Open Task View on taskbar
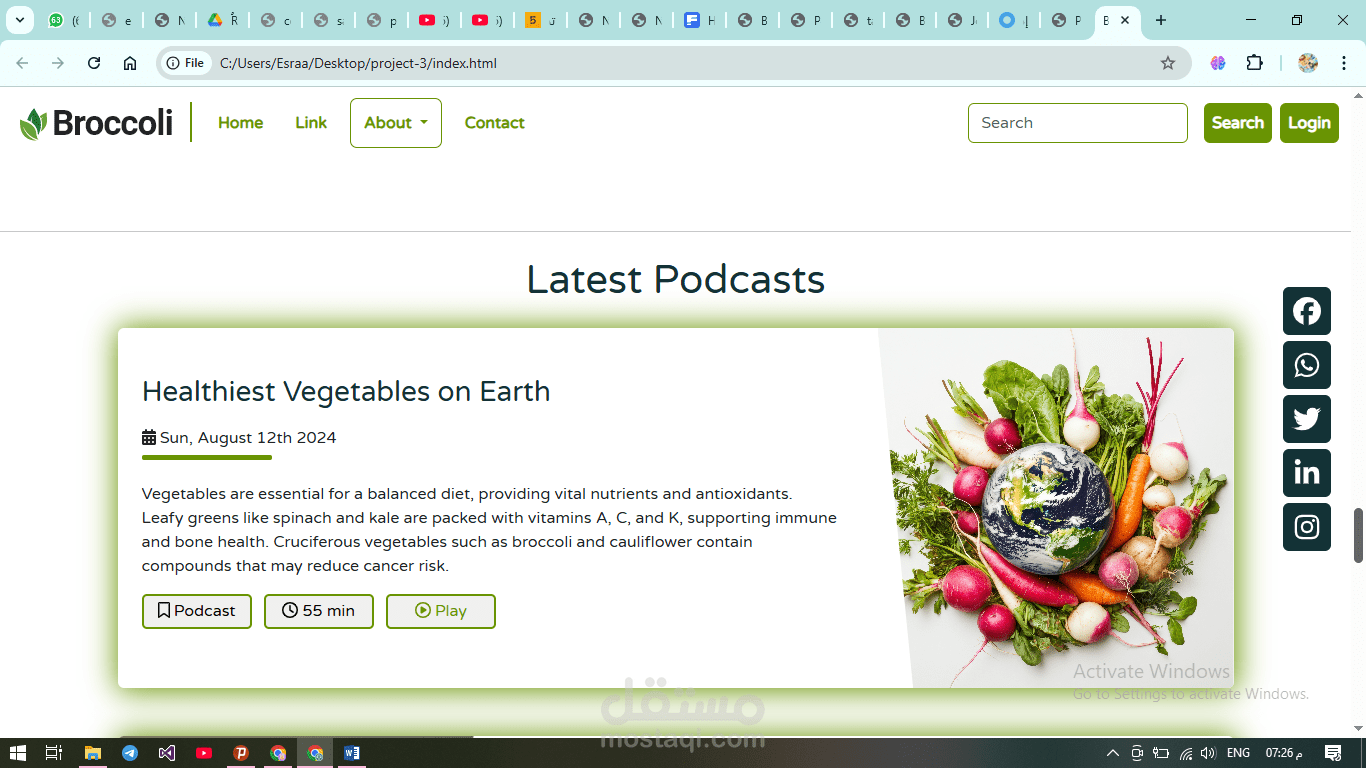The height and width of the screenshot is (768, 1366). pos(54,753)
